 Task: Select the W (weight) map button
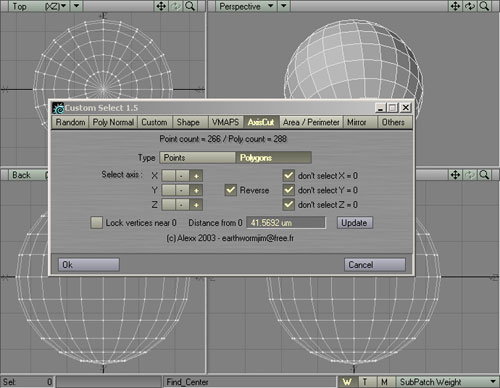click(x=347, y=382)
